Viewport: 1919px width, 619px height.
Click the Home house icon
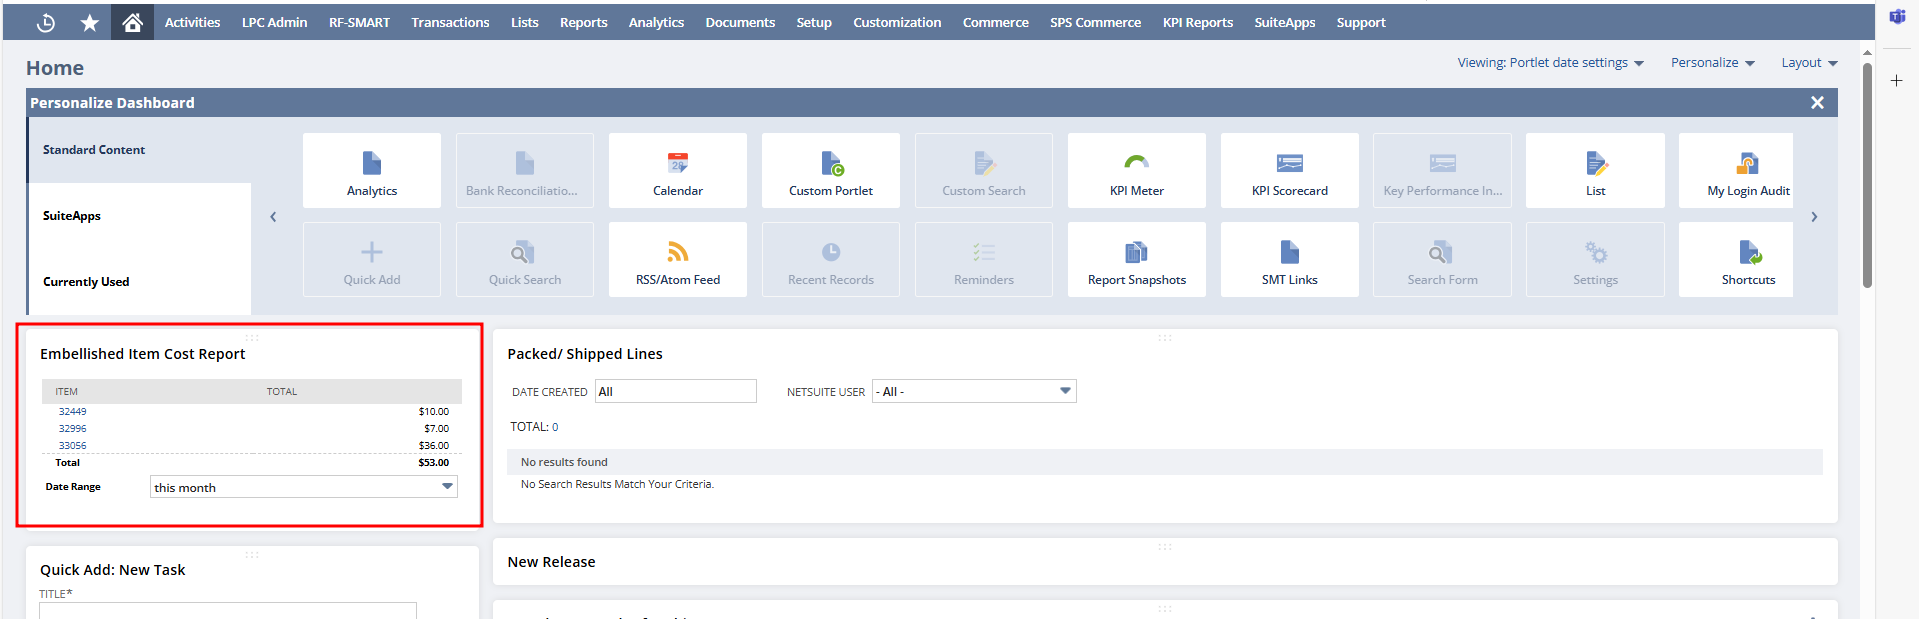click(132, 22)
